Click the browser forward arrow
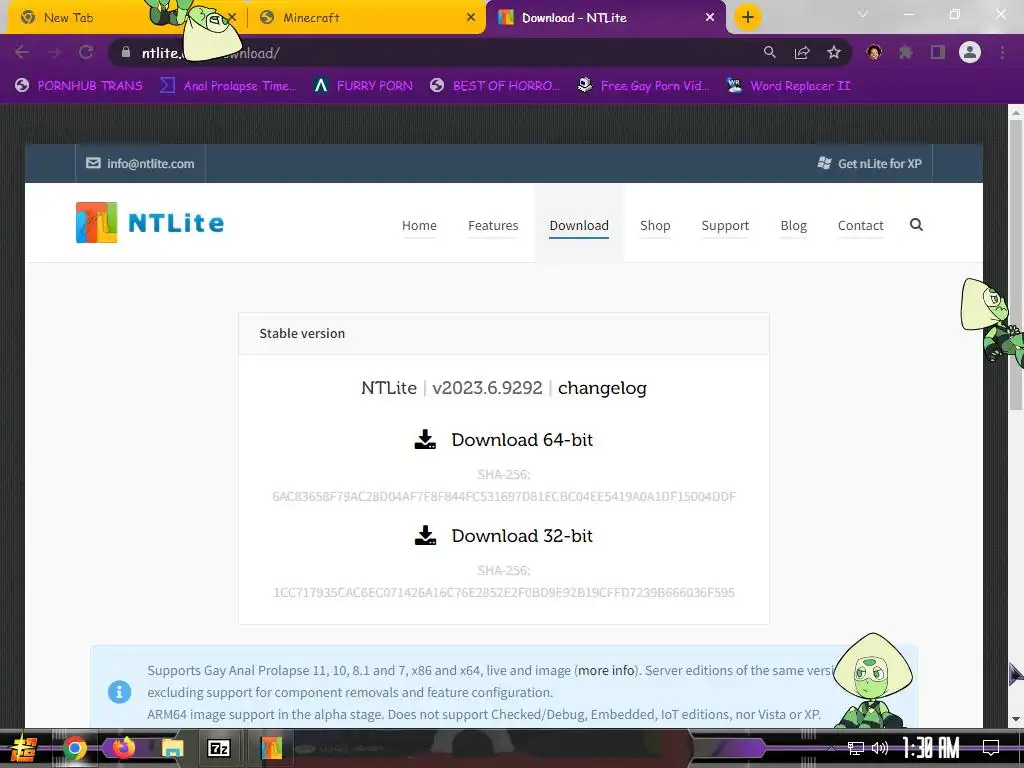 tap(54, 53)
